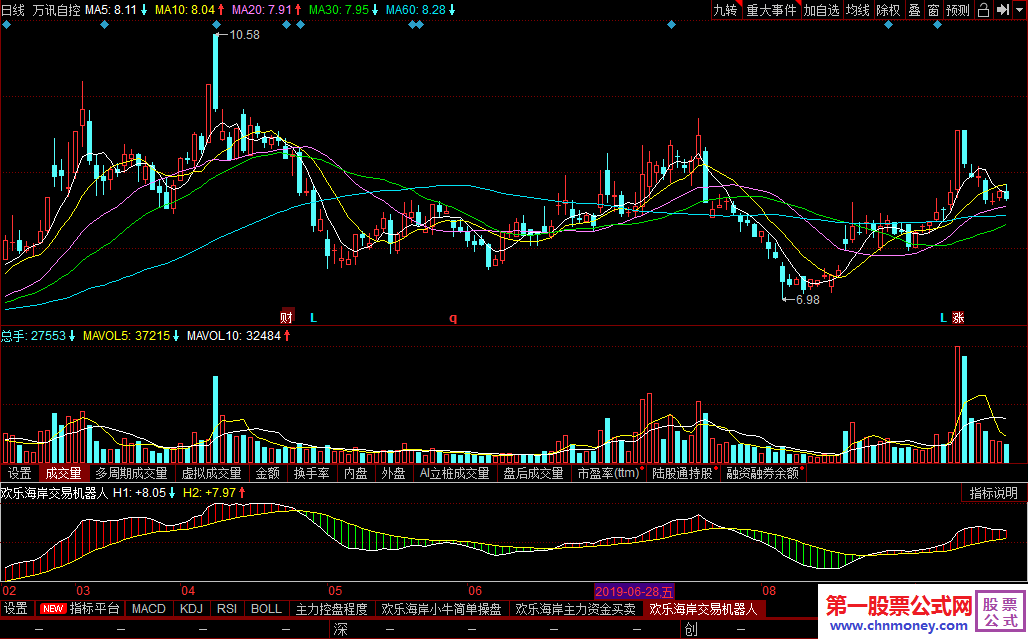Screen dimensions: 1028x639
Task: Click the 6.98 low price label
Action: [x=807, y=300]
